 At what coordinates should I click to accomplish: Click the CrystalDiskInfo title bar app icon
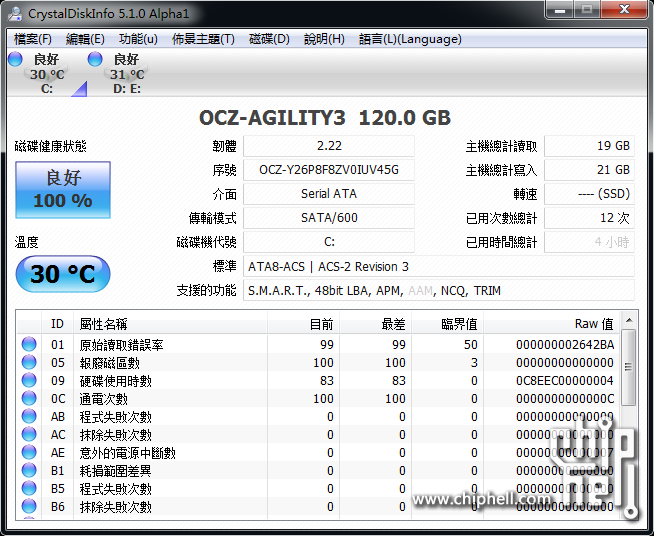tap(14, 13)
